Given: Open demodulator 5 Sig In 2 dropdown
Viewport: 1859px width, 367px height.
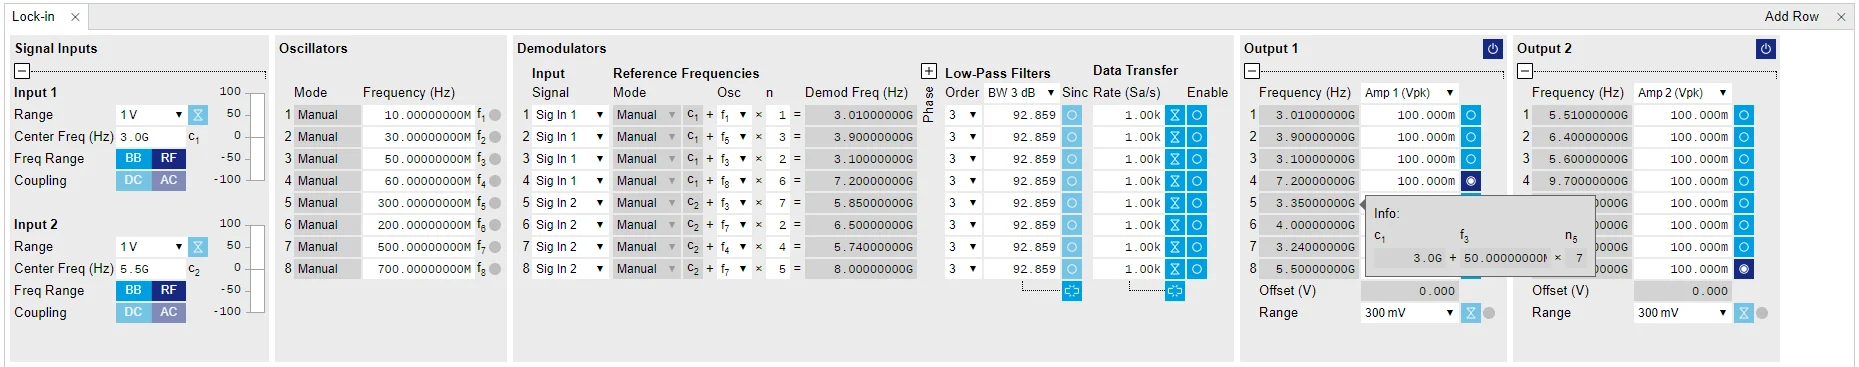Looking at the screenshot, I should [x=569, y=203].
